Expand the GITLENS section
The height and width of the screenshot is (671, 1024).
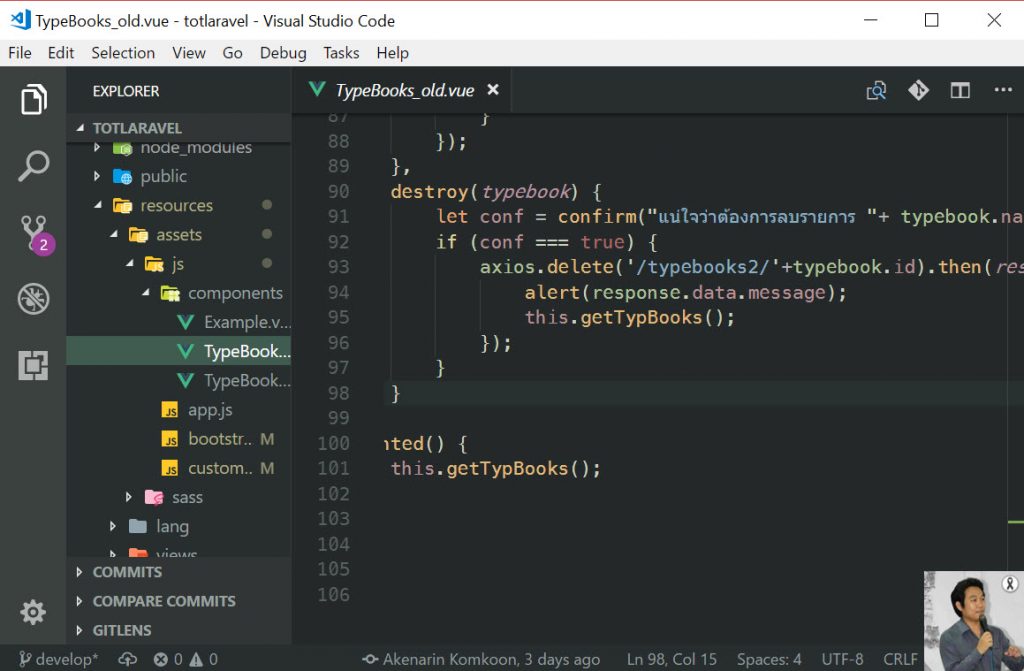79,630
